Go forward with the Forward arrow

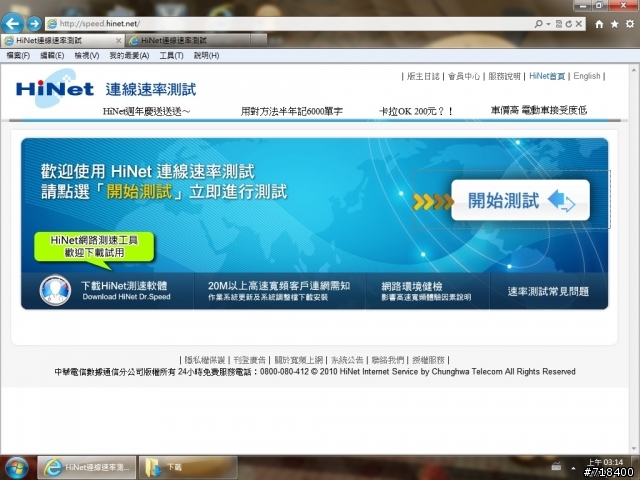tap(34, 24)
